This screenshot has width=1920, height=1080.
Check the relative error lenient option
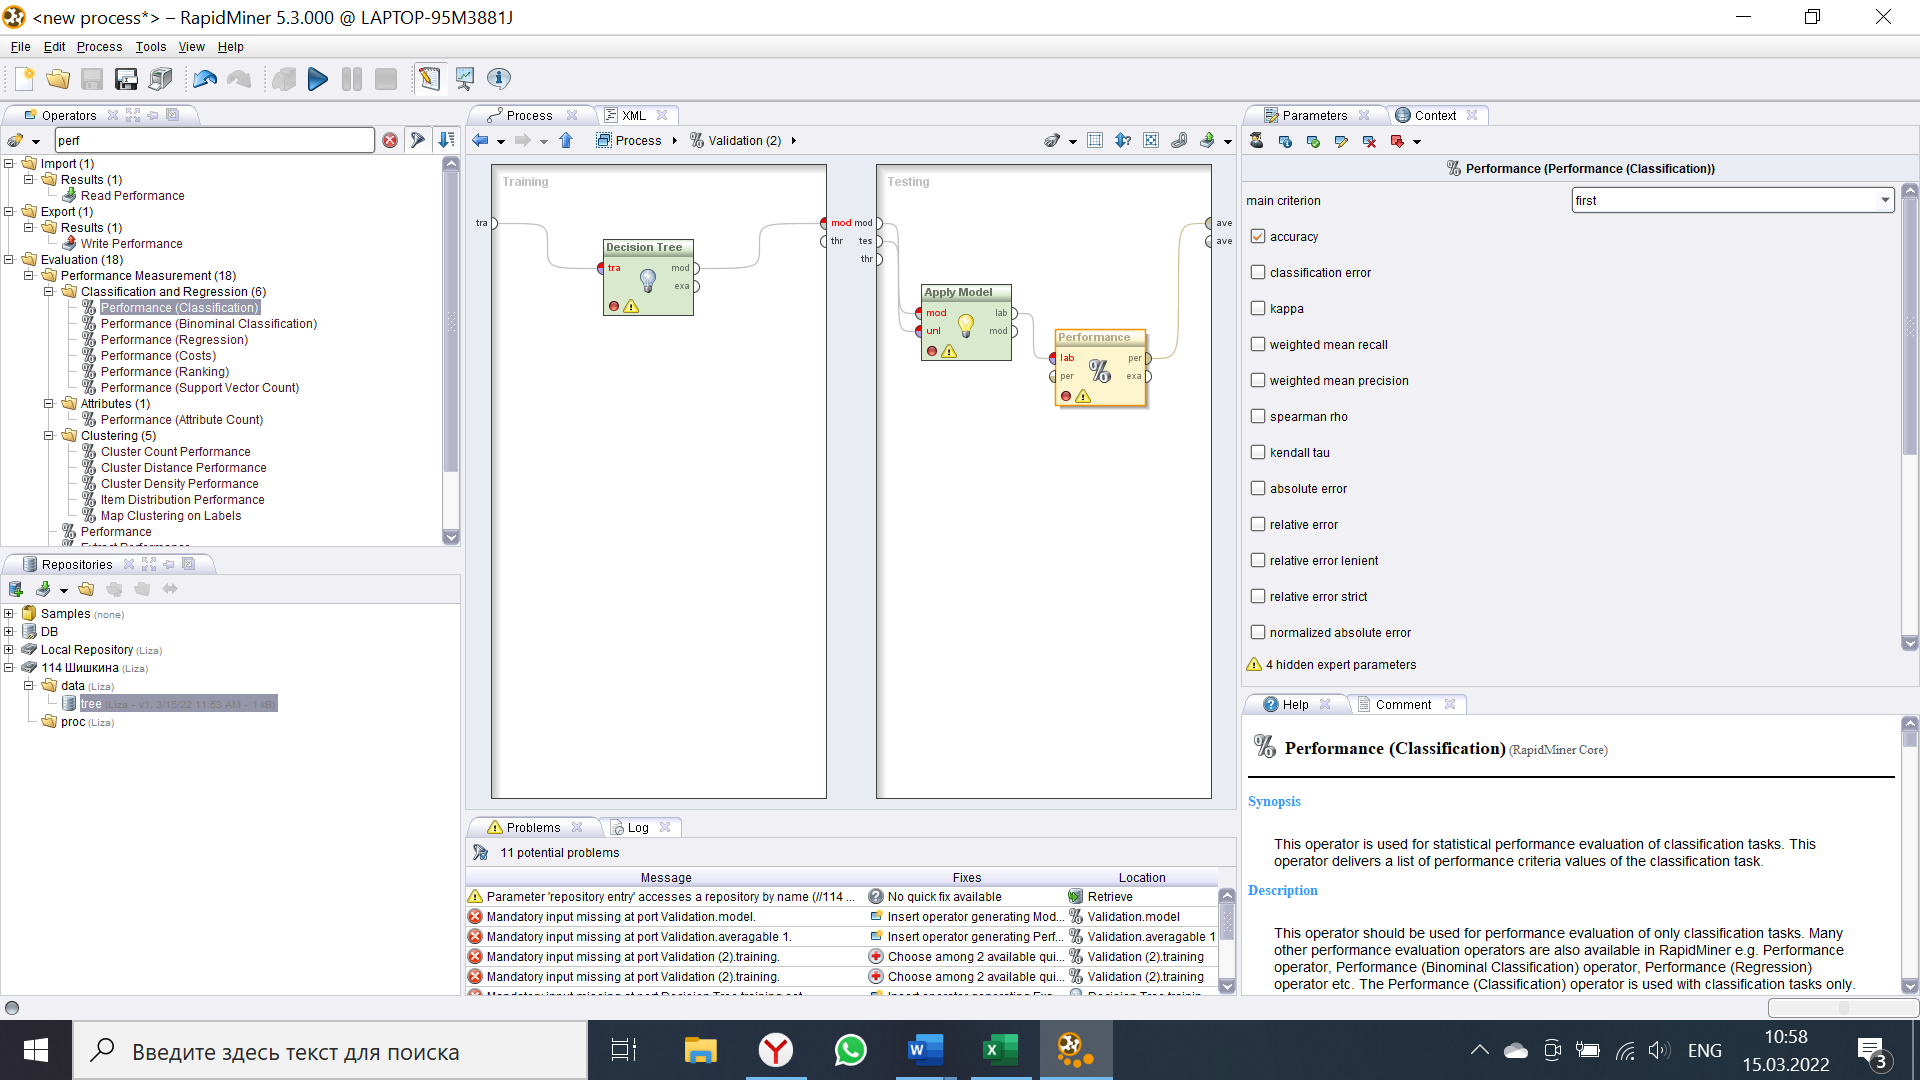1258,560
